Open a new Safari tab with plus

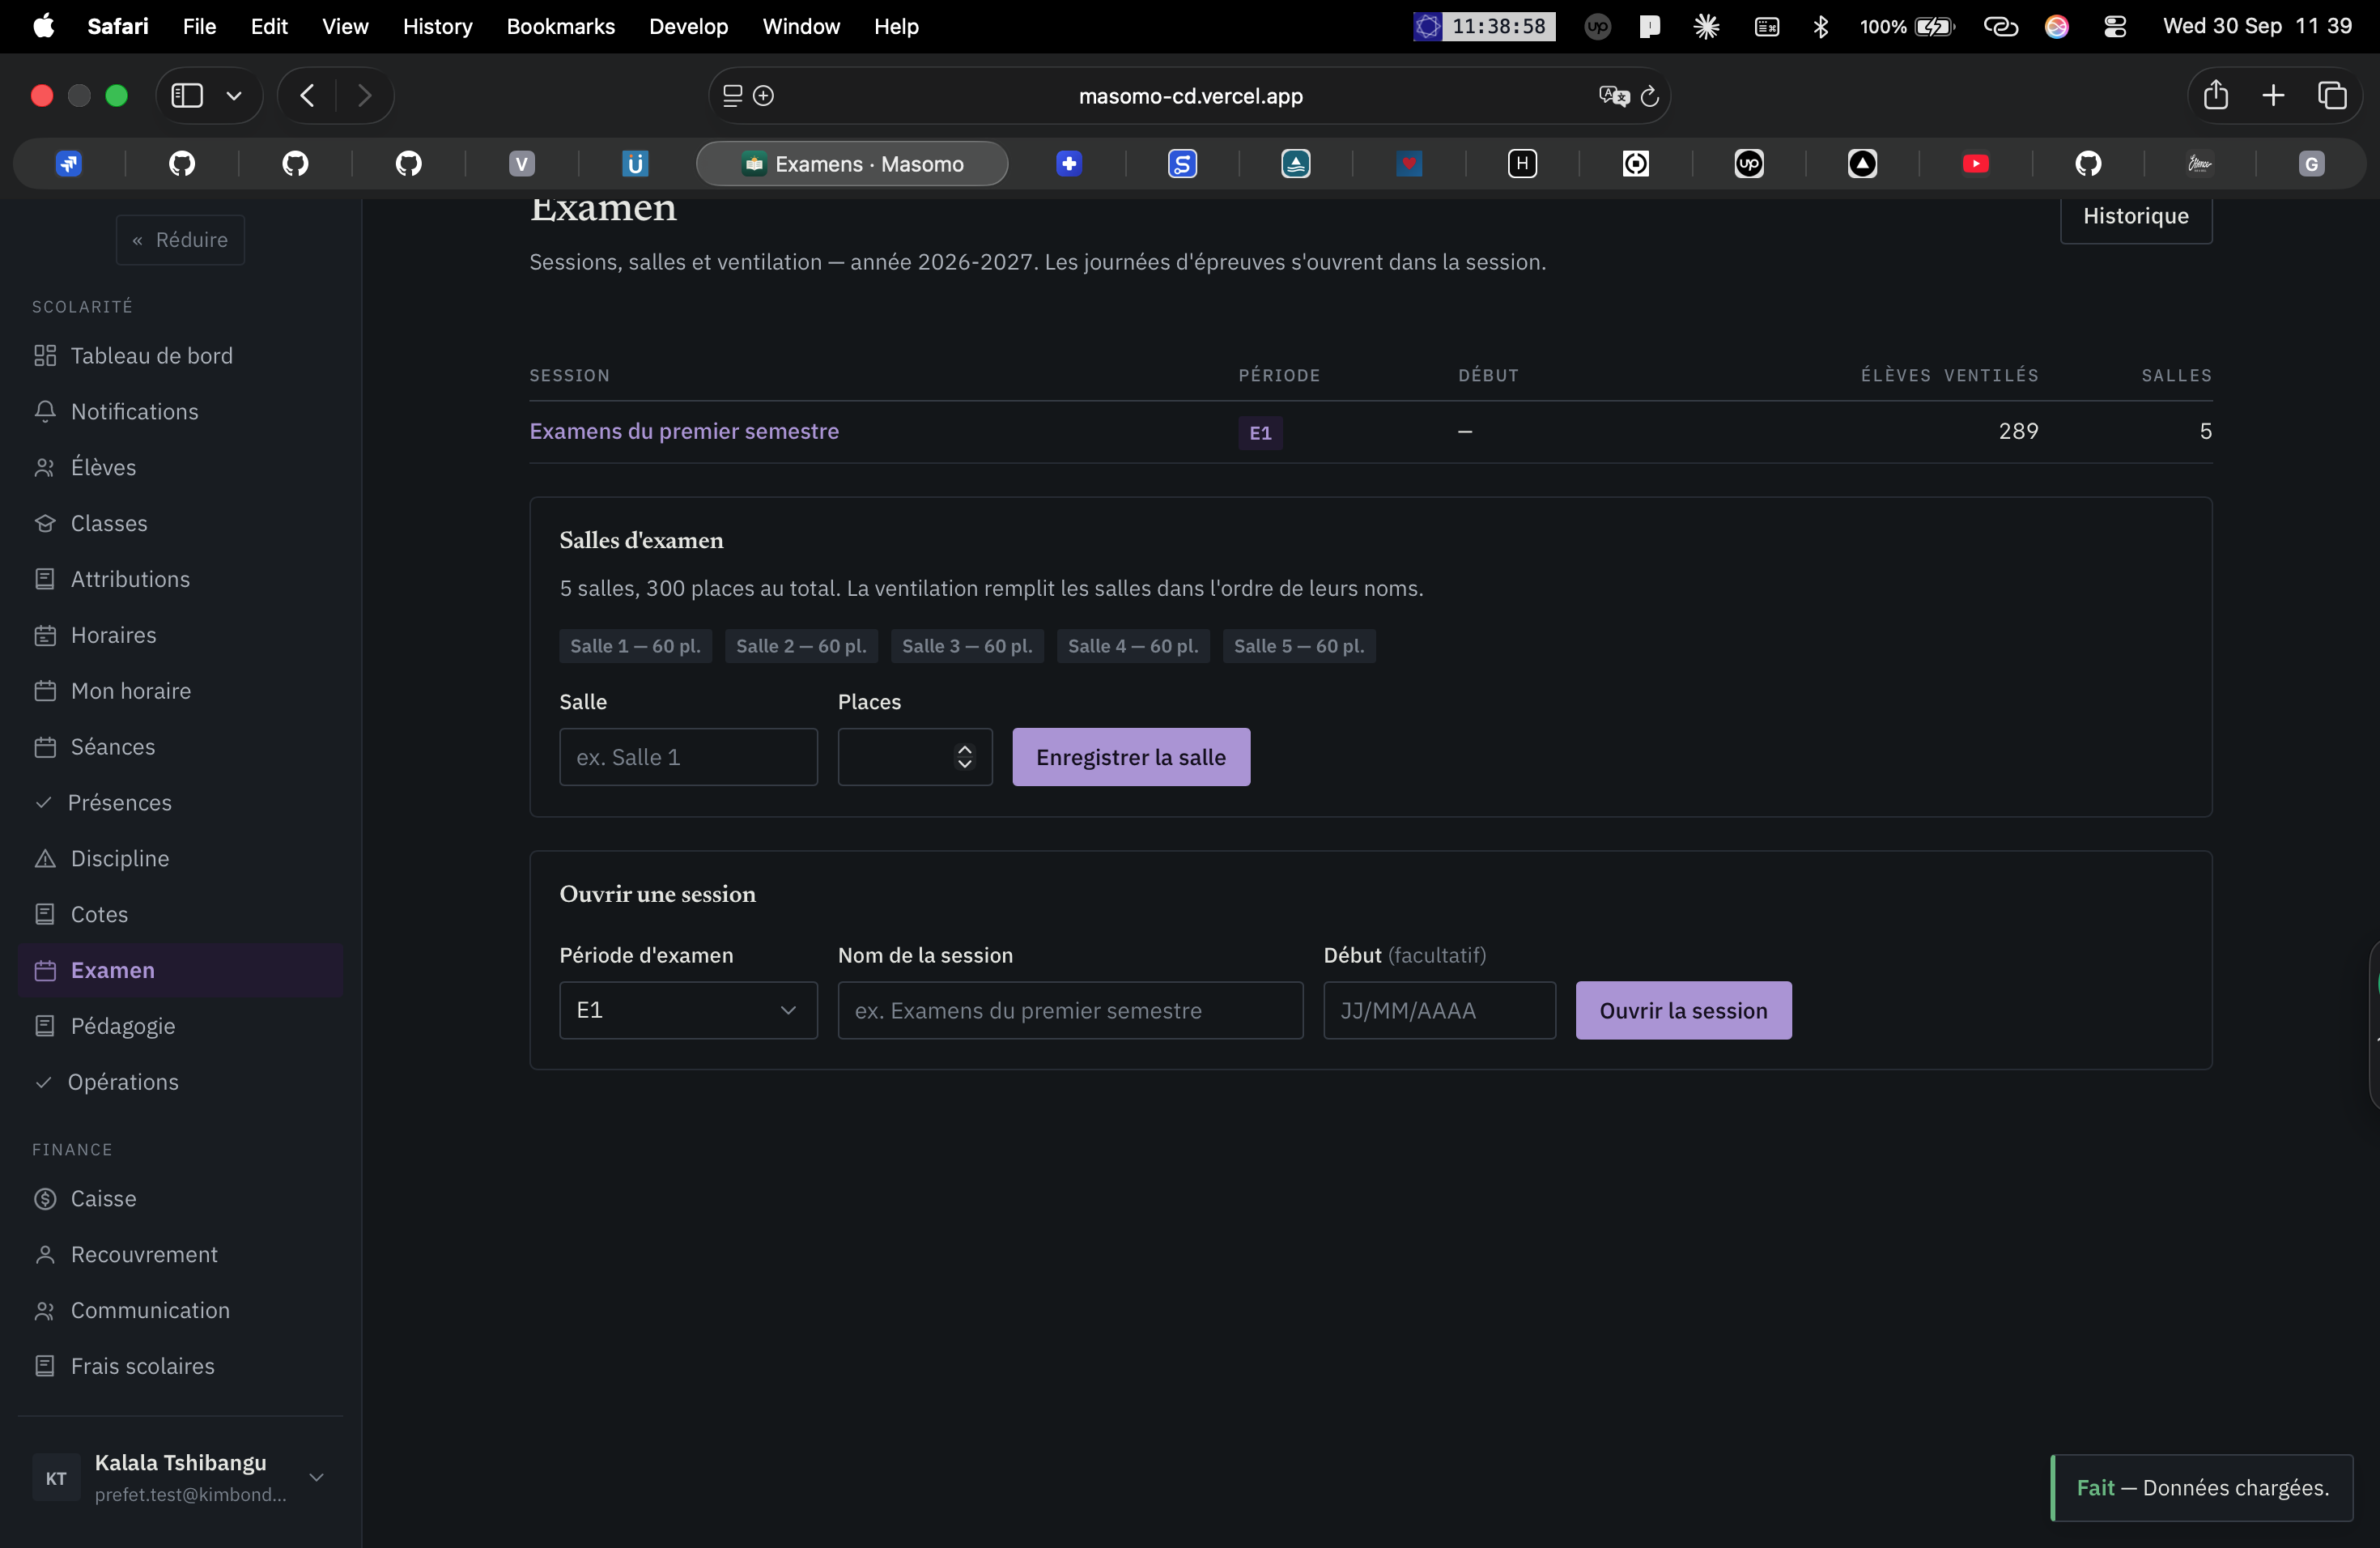[2273, 95]
